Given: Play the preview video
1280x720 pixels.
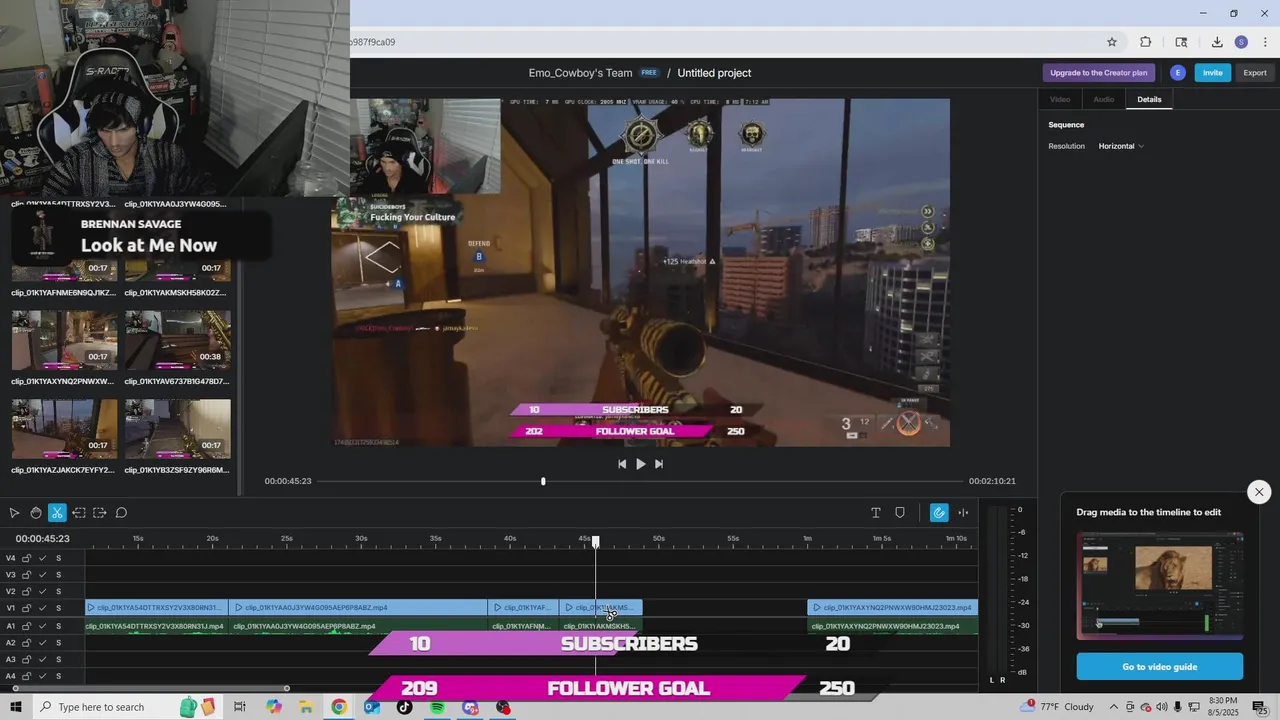Looking at the screenshot, I should click(x=641, y=464).
